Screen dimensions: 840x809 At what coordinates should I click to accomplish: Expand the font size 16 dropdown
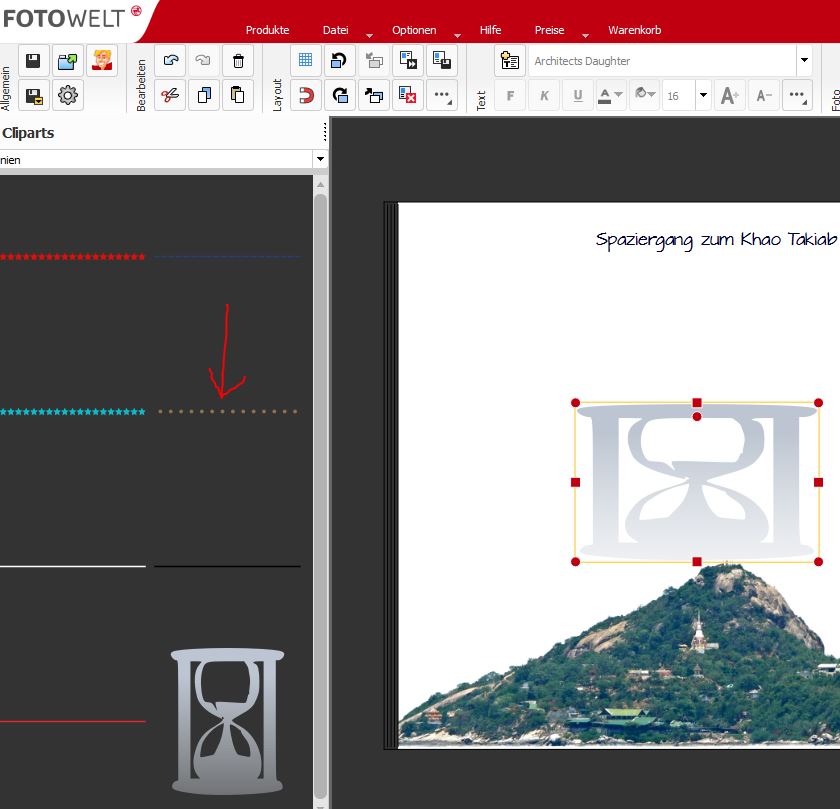pos(703,96)
